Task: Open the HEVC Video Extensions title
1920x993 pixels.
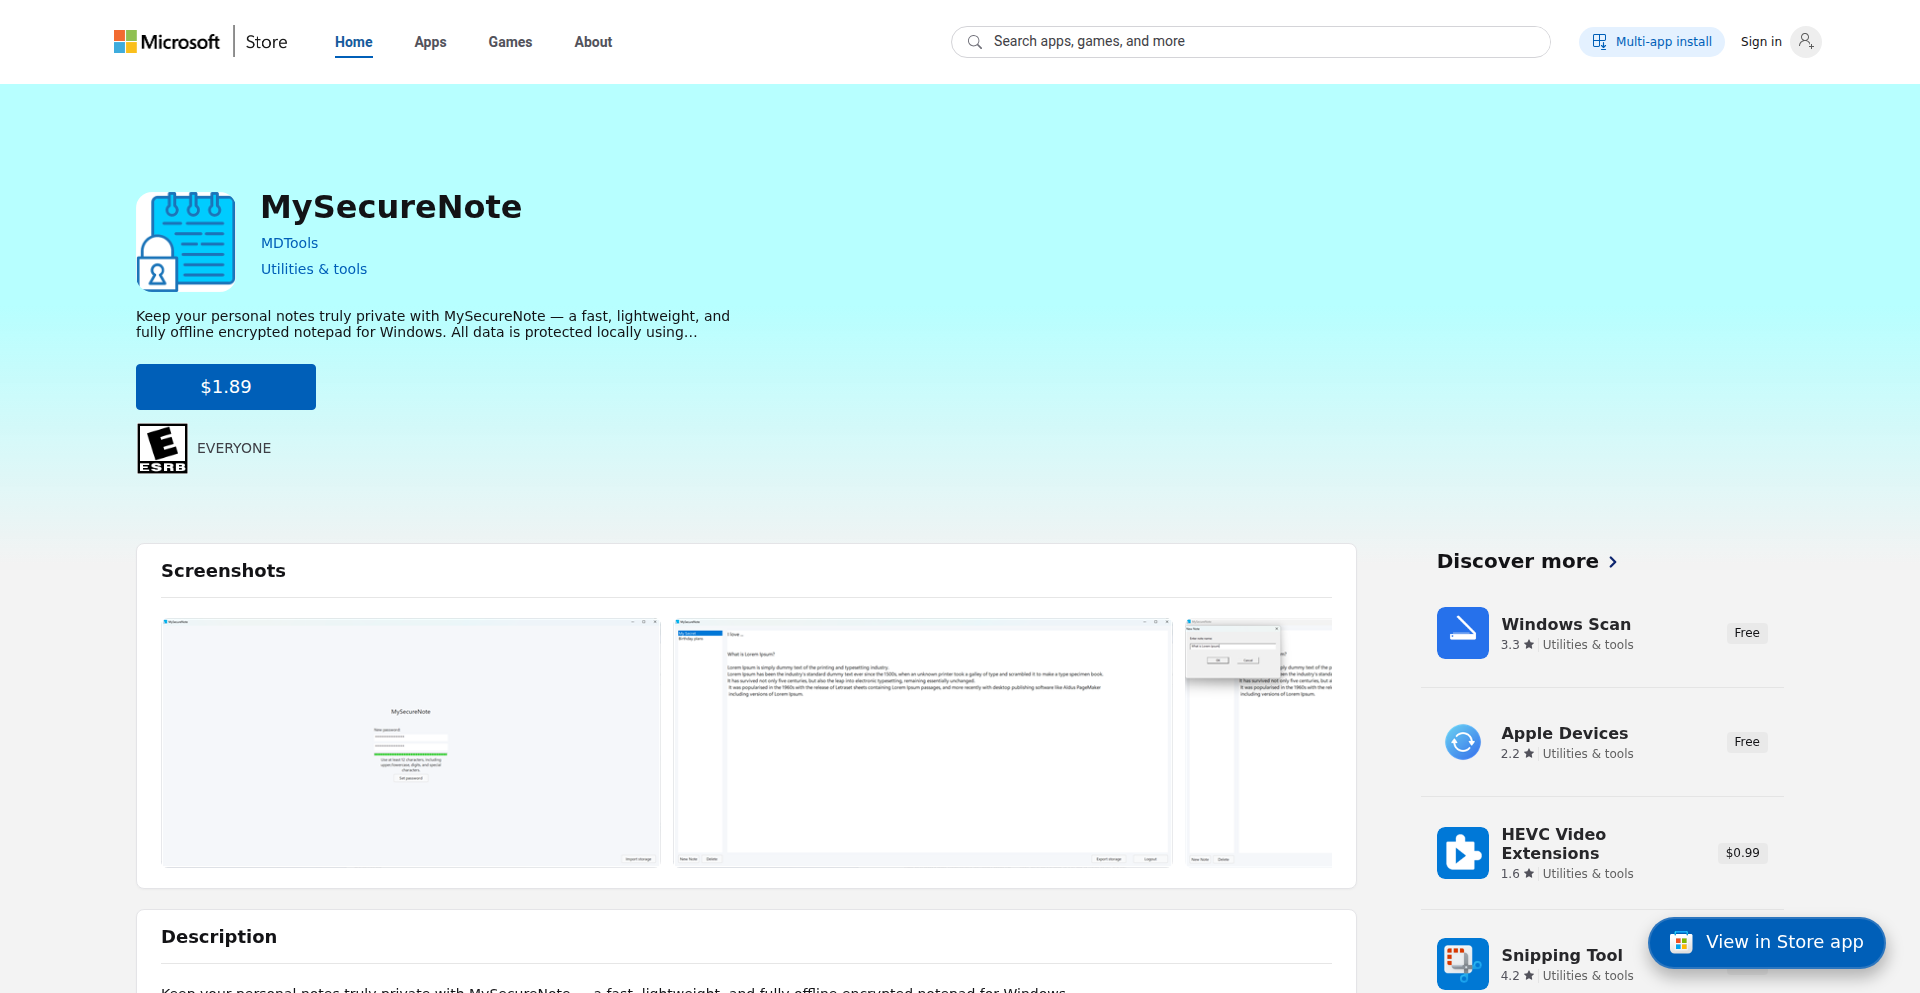Action: point(1554,844)
